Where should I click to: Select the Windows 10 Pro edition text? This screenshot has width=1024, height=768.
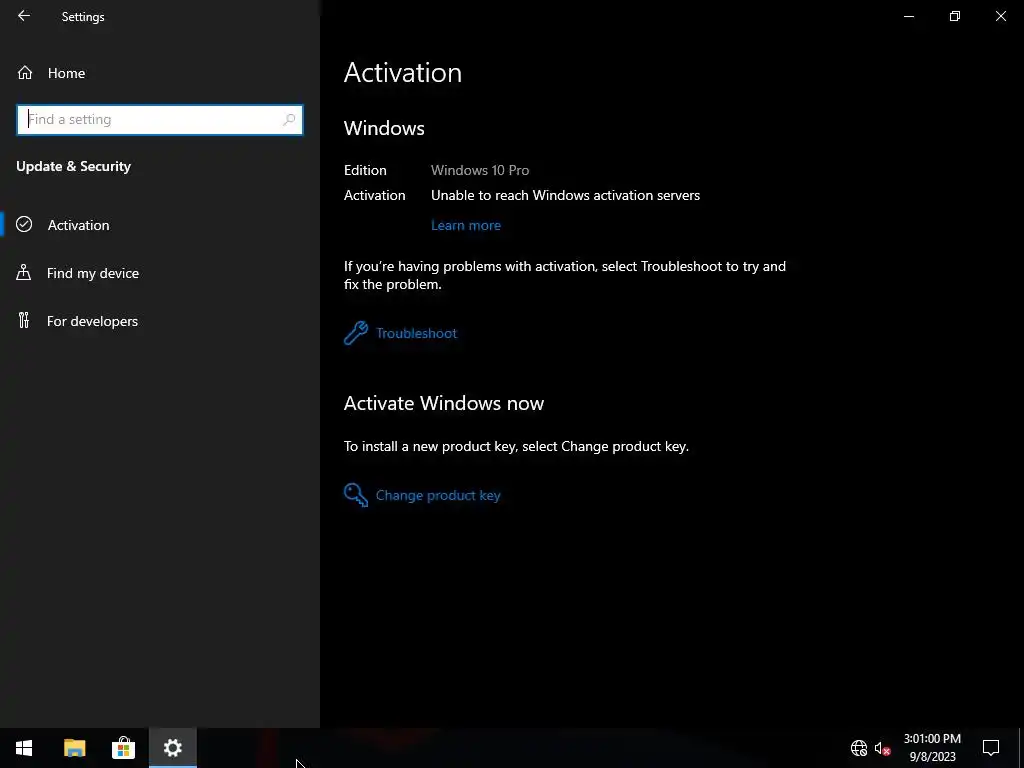[479, 170]
